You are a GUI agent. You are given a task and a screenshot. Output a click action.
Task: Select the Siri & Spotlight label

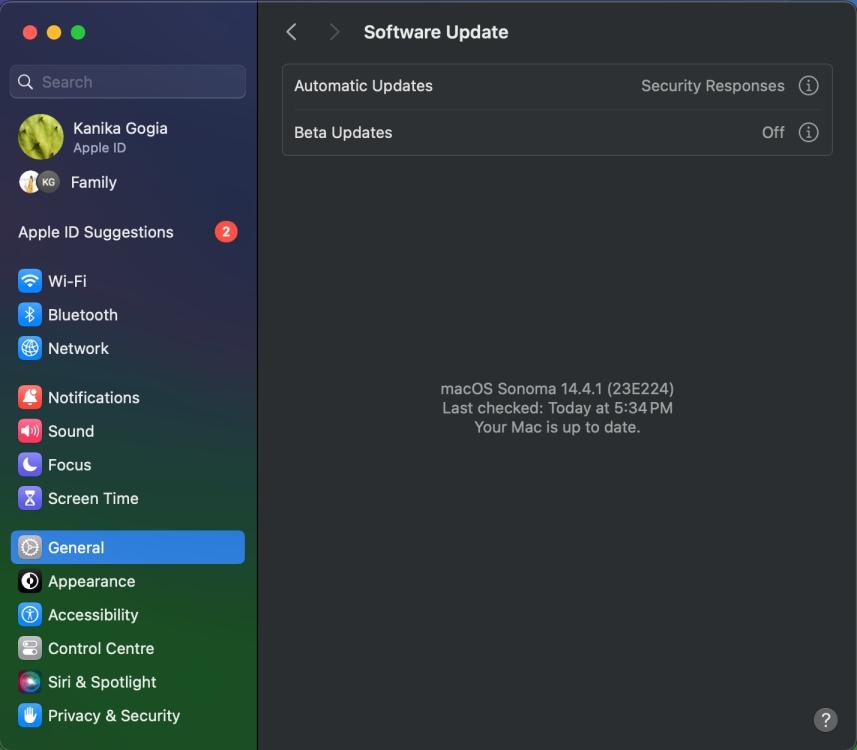[x=102, y=682]
